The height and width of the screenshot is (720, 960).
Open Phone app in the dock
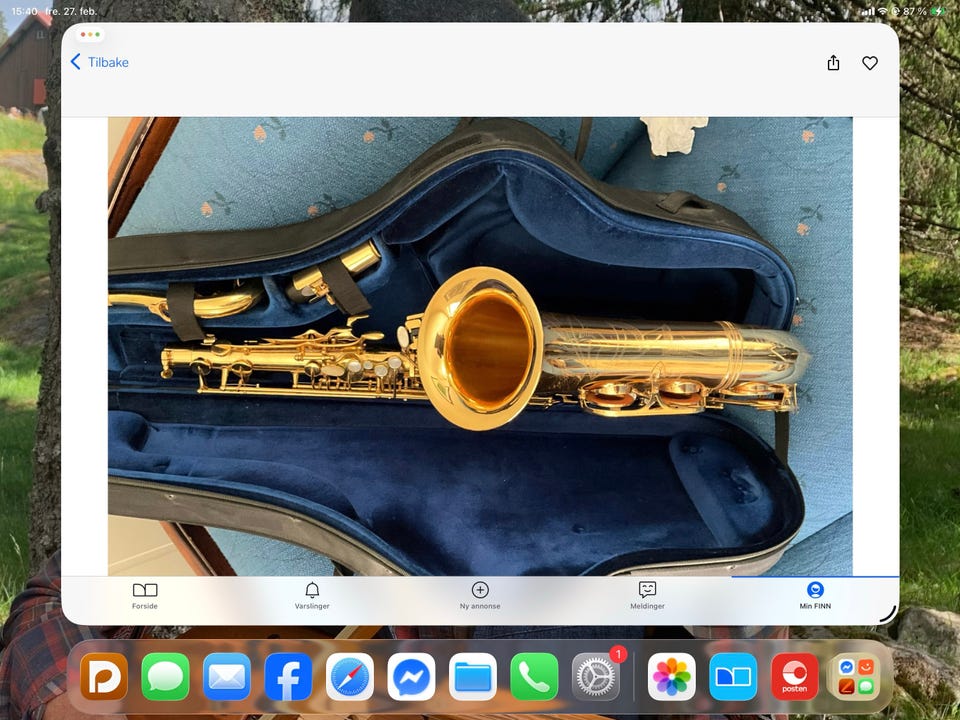click(x=534, y=677)
